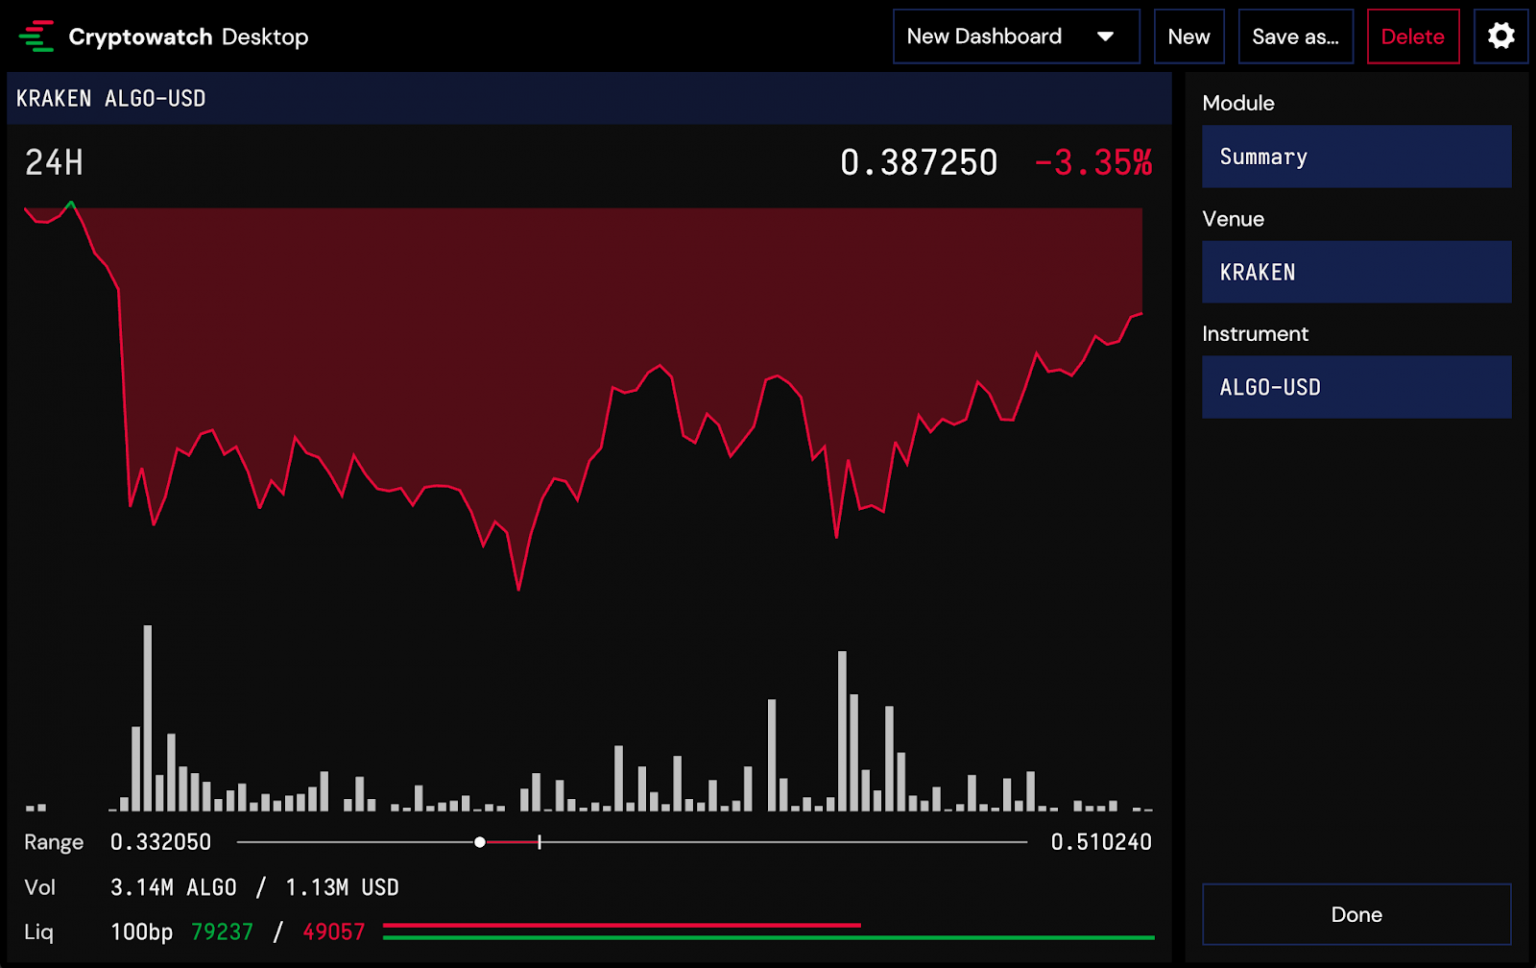Create a new dashboard with New button
This screenshot has width=1536, height=968.
1189,36
